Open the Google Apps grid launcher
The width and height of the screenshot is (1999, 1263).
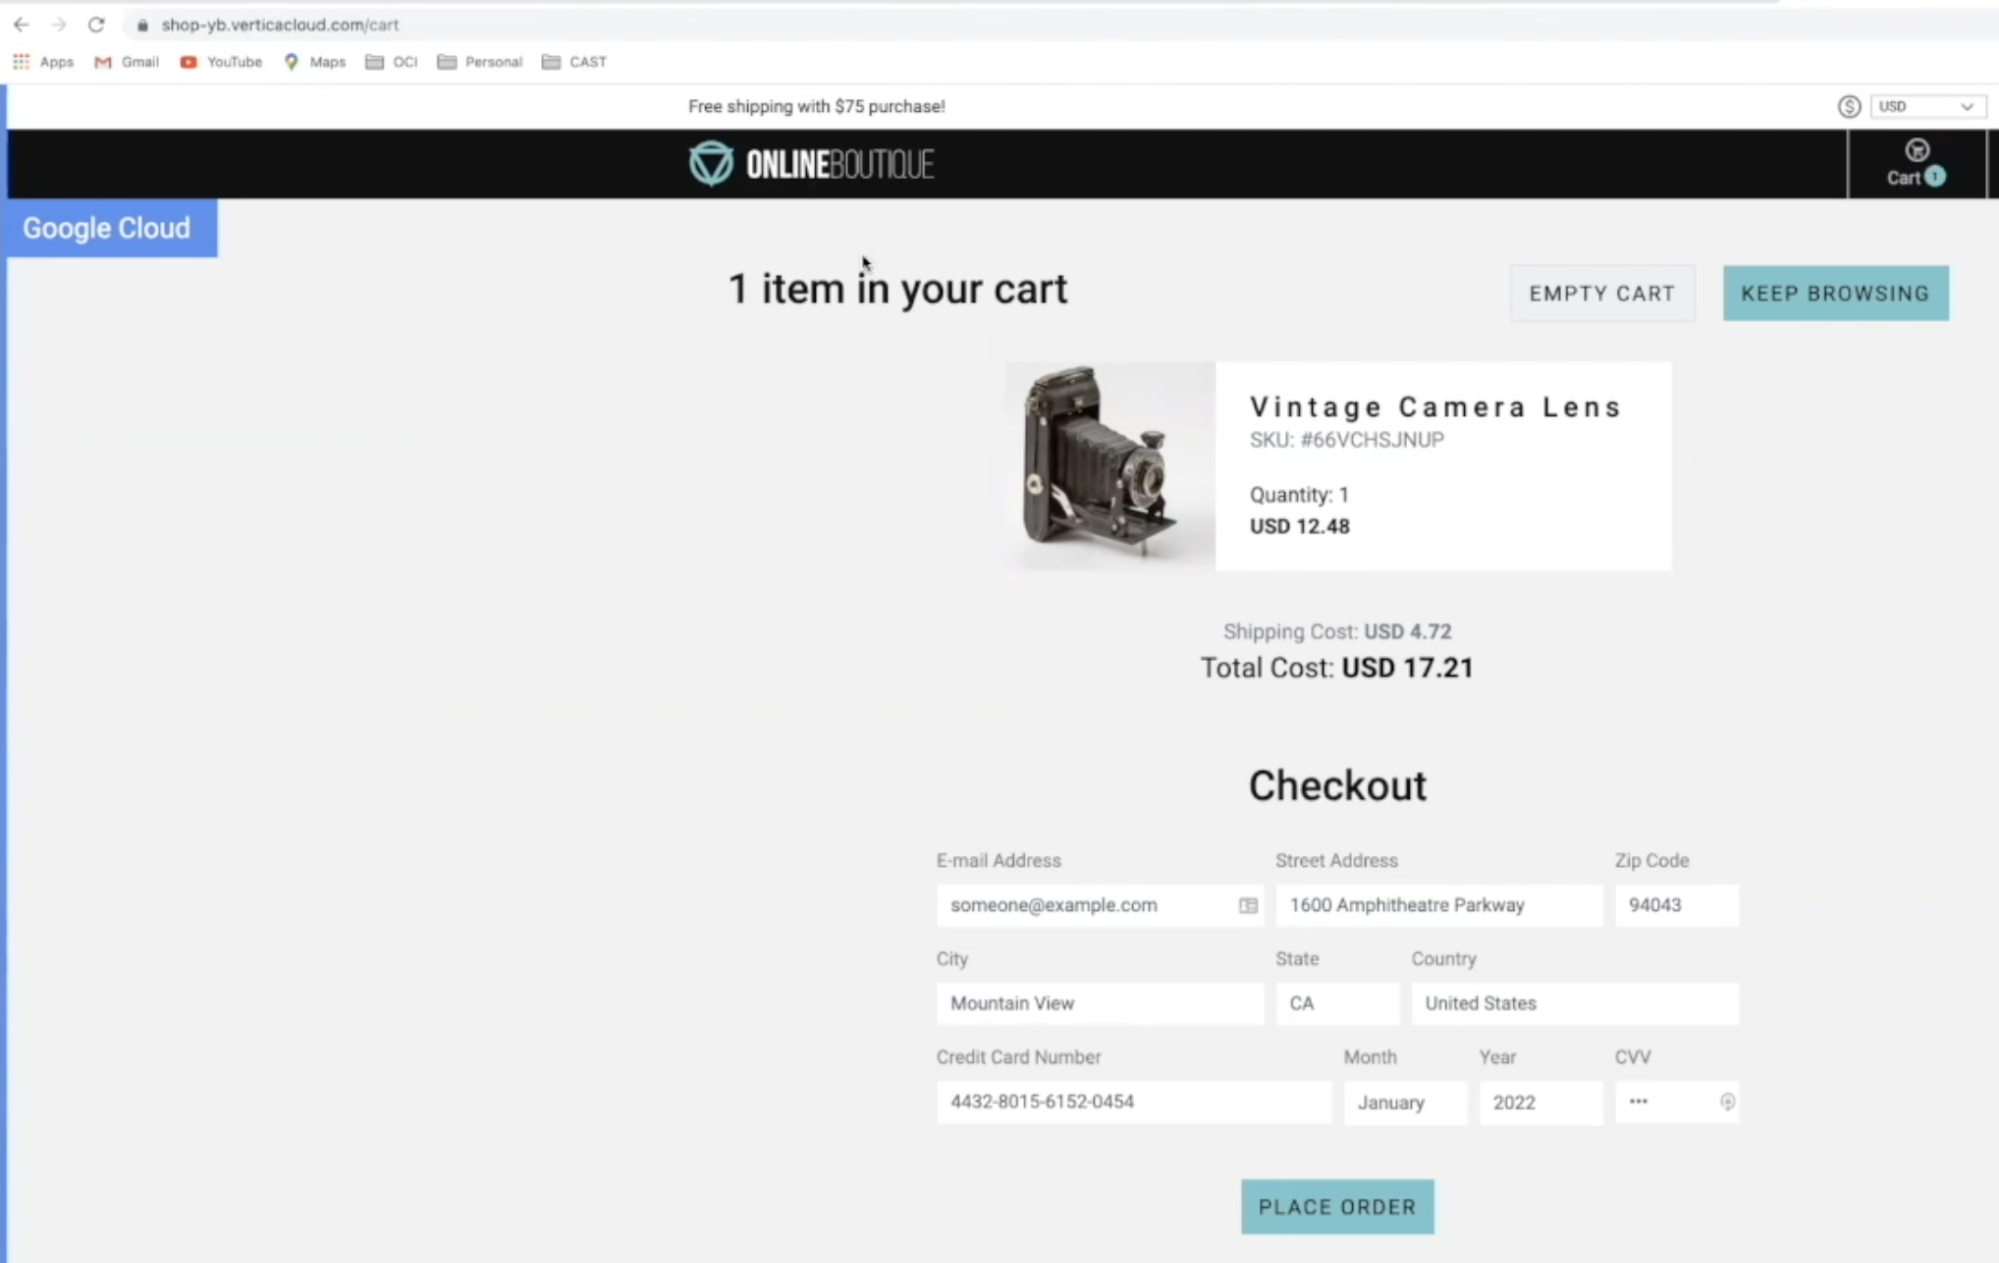(20, 61)
